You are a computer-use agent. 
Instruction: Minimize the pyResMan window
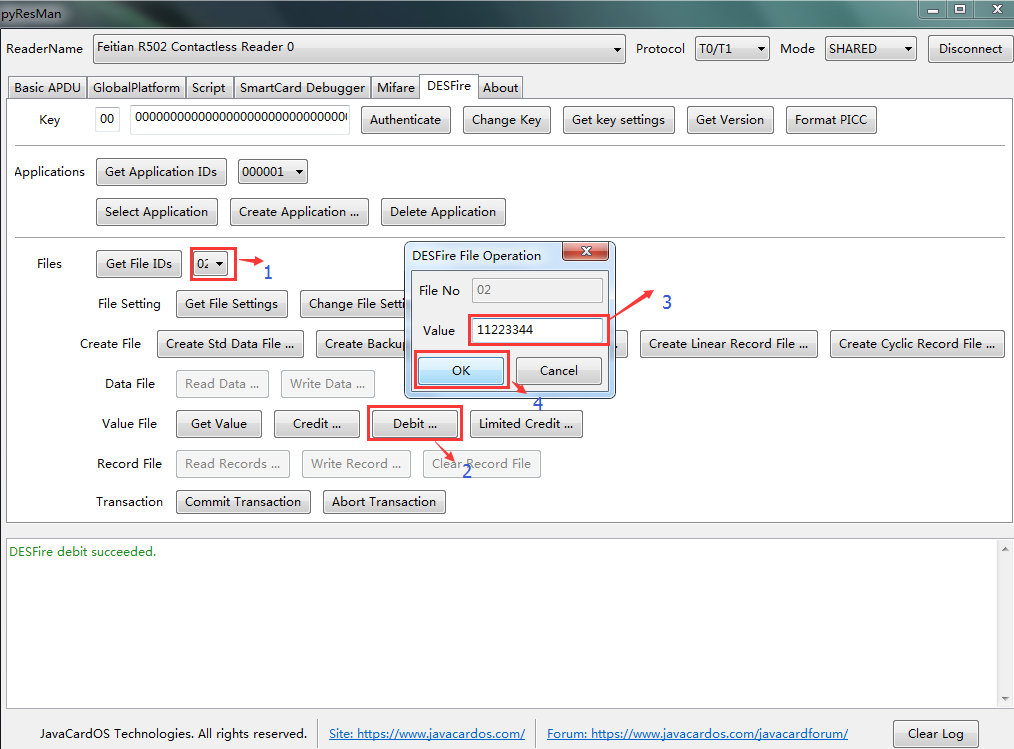[x=933, y=9]
